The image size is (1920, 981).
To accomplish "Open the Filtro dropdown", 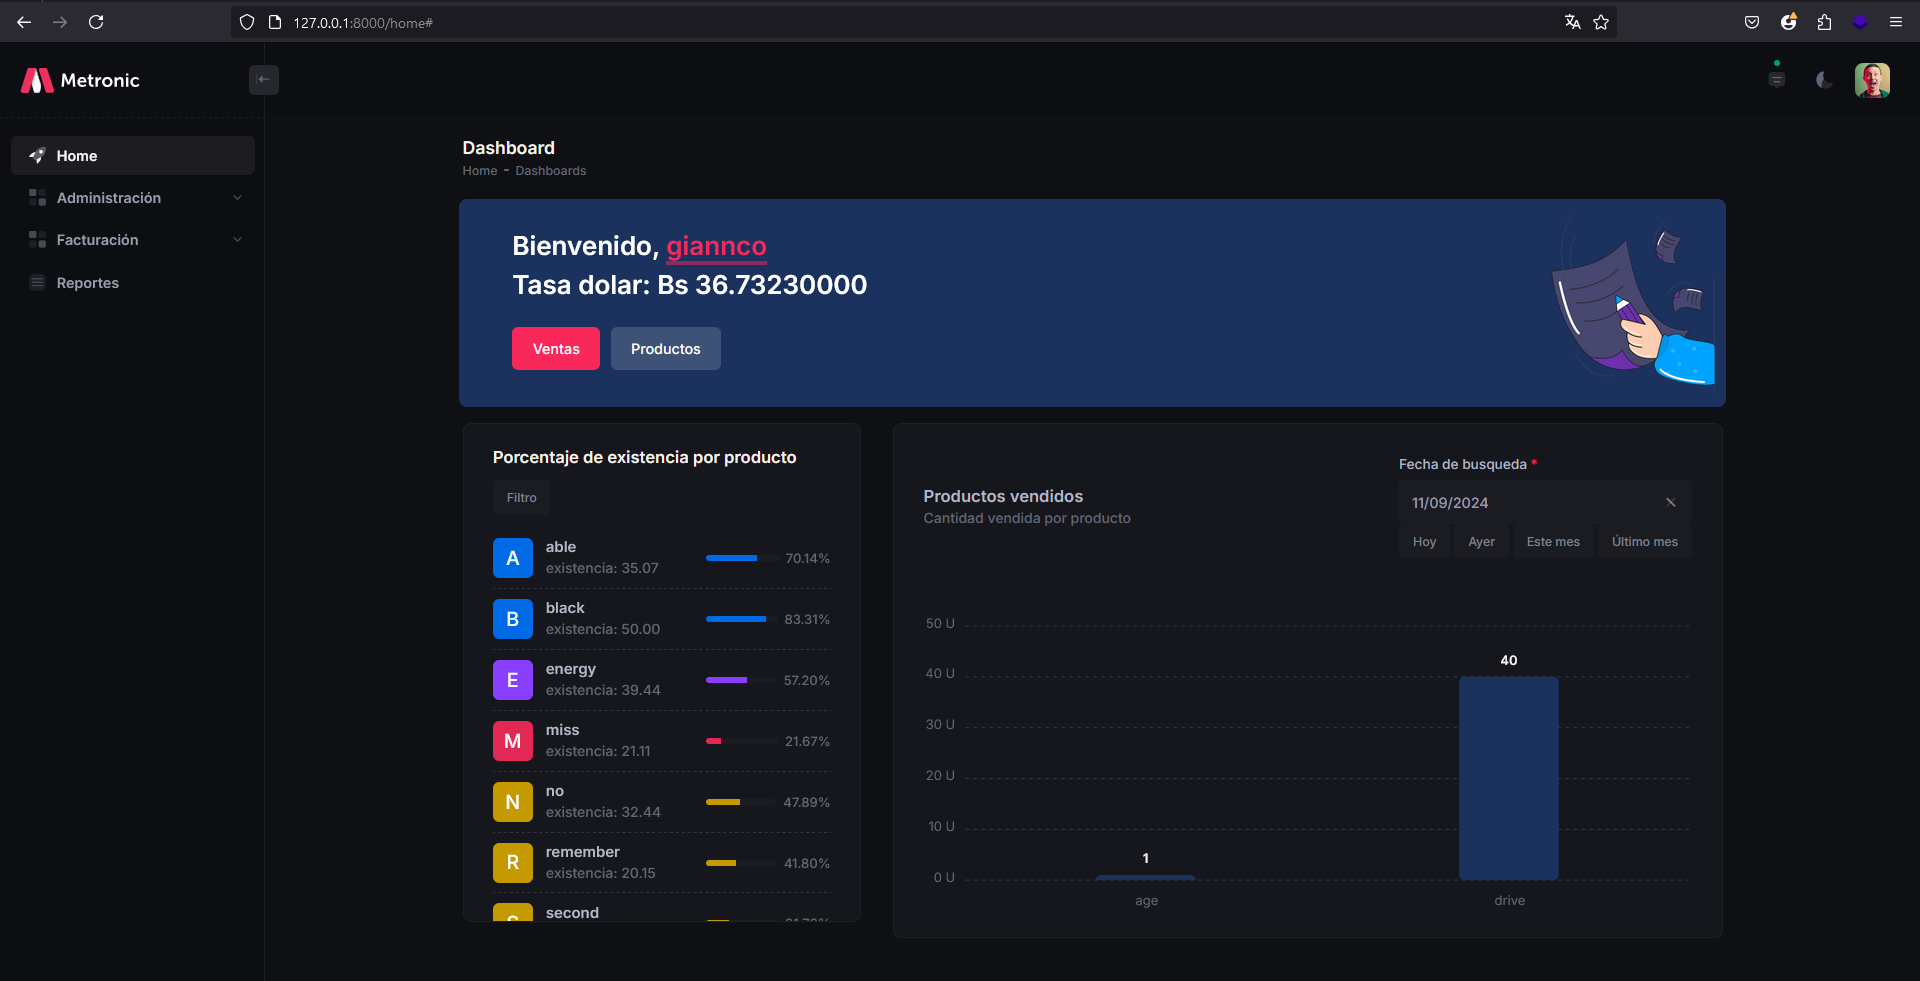I will pyautogui.click(x=521, y=498).
